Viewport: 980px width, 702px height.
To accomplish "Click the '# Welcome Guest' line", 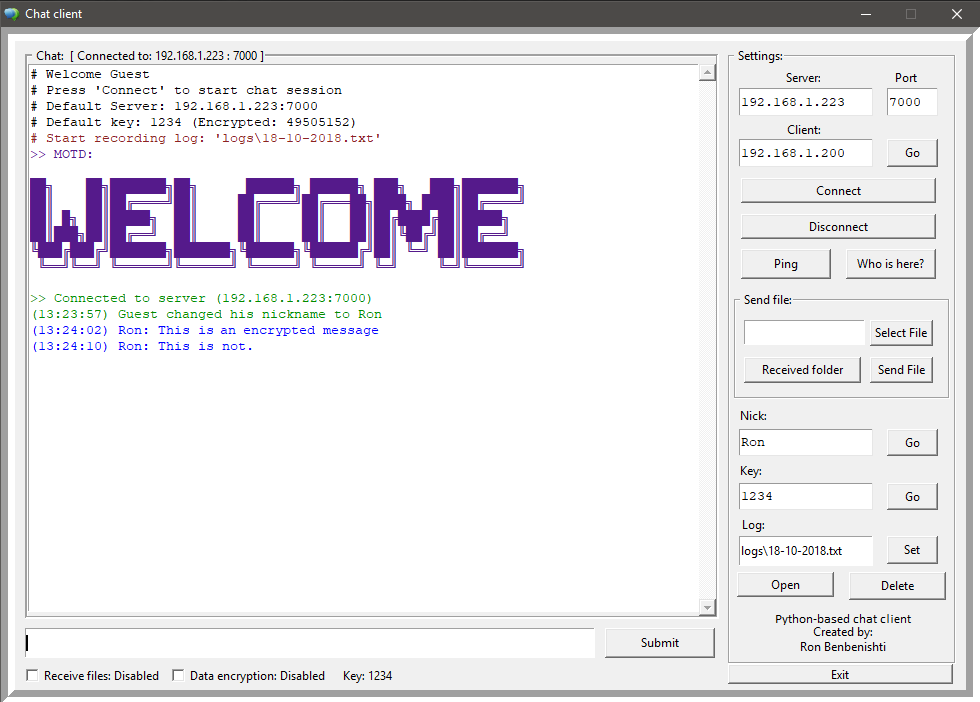I will 90,74.
